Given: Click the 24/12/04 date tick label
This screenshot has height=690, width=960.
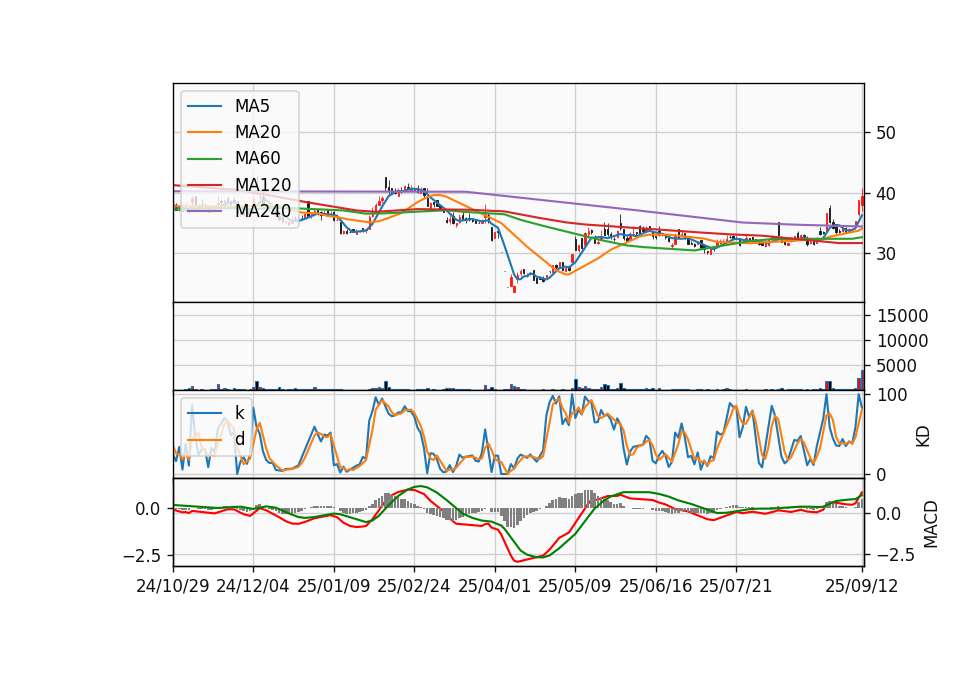Looking at the screenshot, I should click(253, 586).
